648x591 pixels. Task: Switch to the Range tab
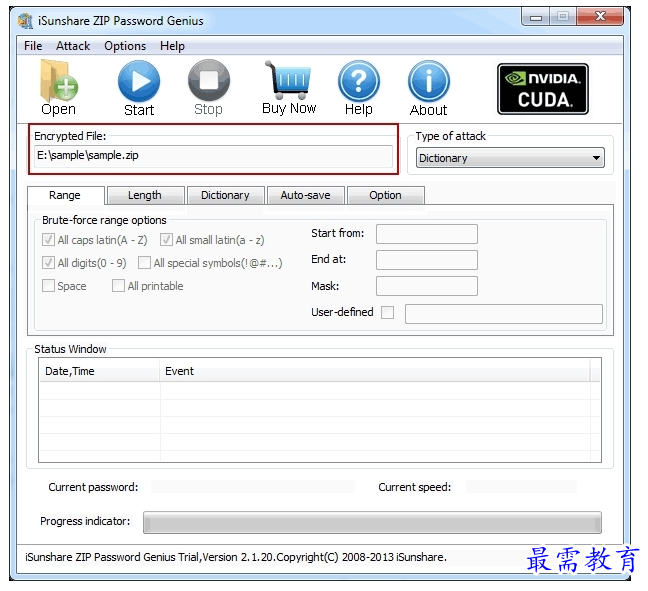click(65, 195)
